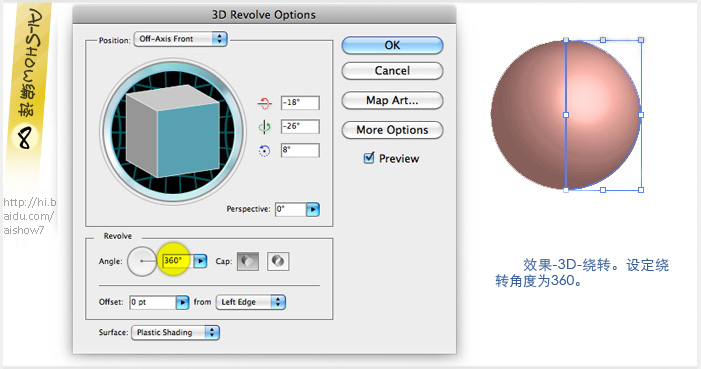This screenshot has height=369, width=701.
Task: Click the Angle 360° input field
Action: click(177, 261)
